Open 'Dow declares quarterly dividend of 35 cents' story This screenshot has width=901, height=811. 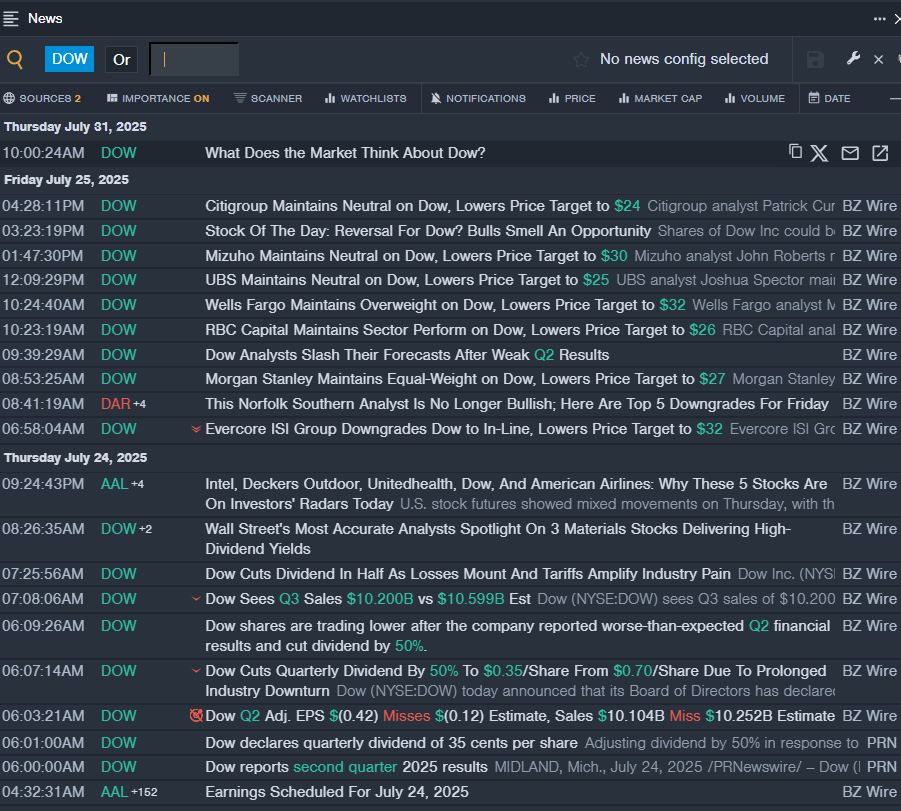point(391,743)
